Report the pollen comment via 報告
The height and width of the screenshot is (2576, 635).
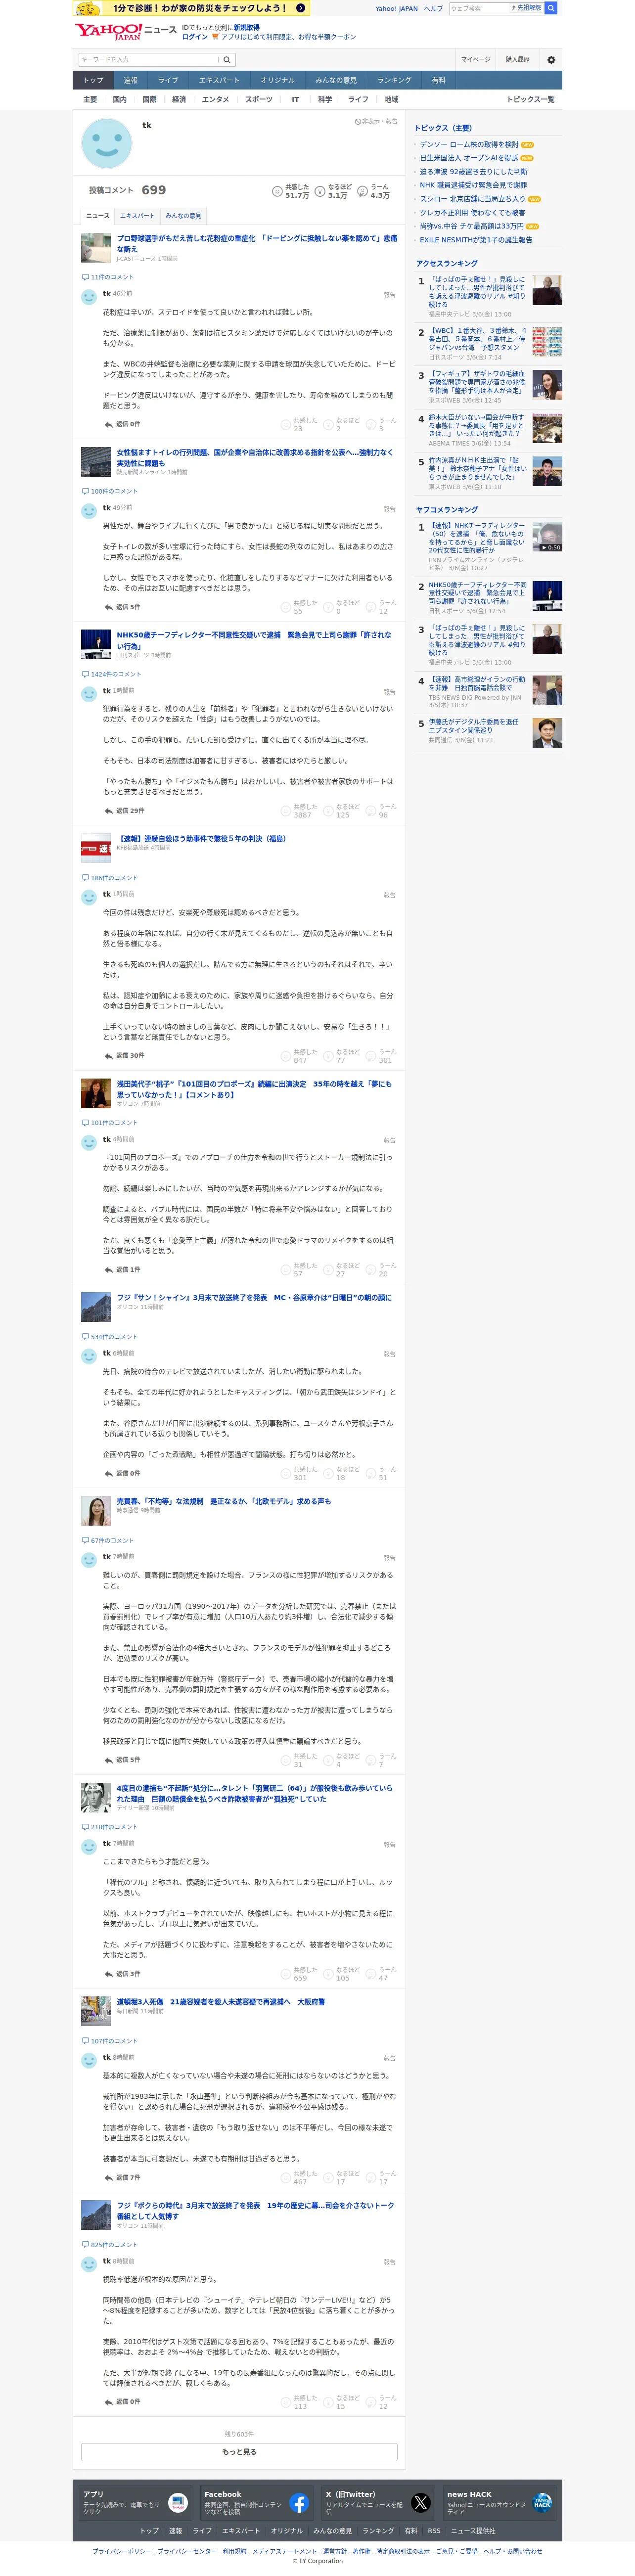(390, 295)
